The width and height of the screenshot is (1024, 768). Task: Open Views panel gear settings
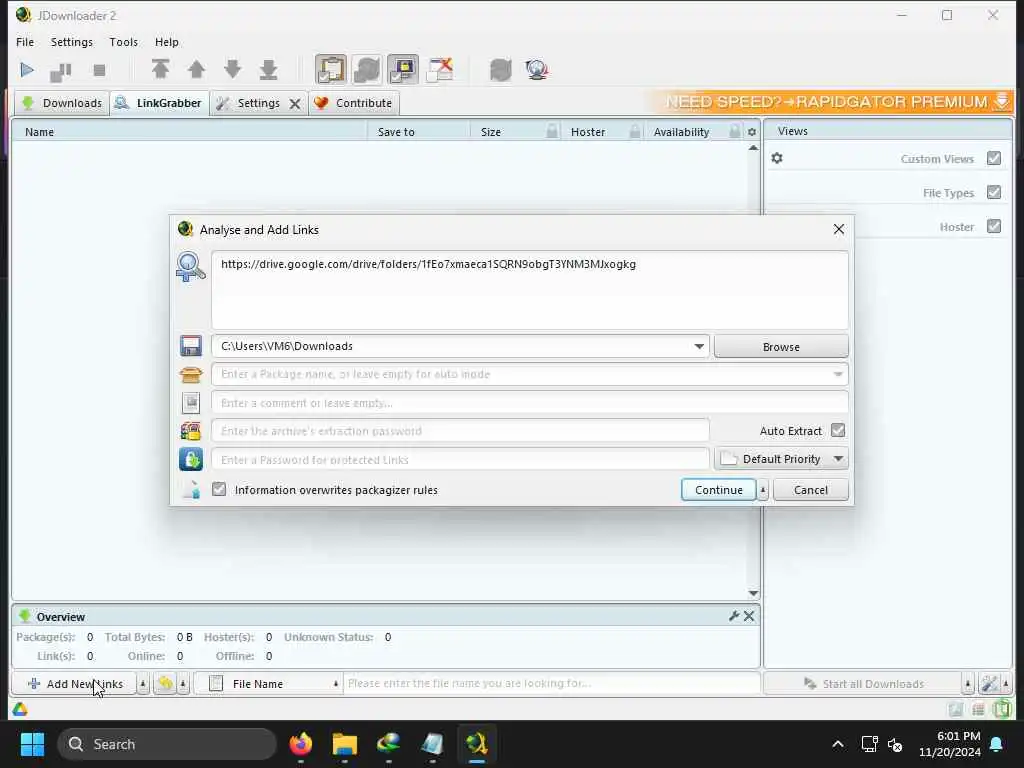tap(776, 158)
